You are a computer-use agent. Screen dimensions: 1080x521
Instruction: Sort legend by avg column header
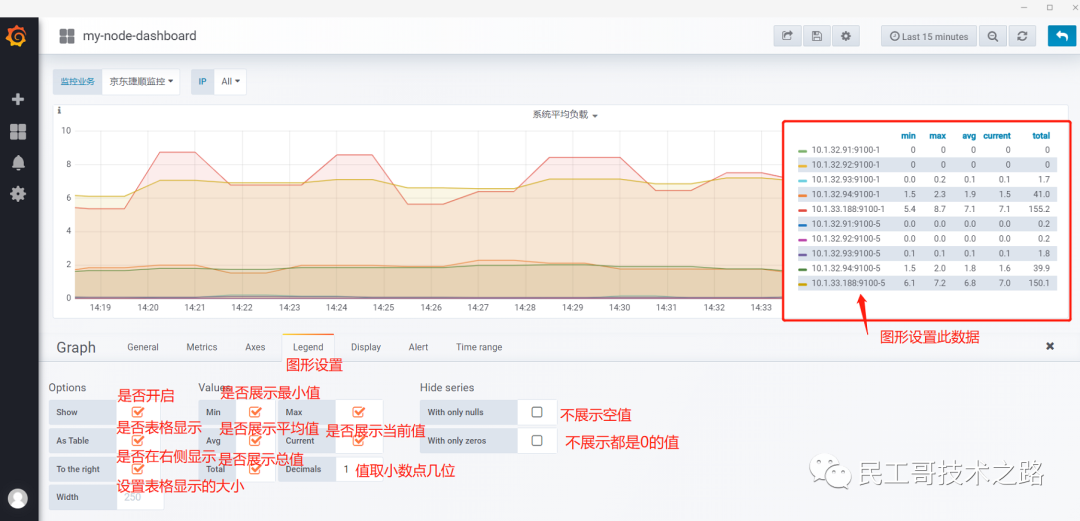point(969,136)
